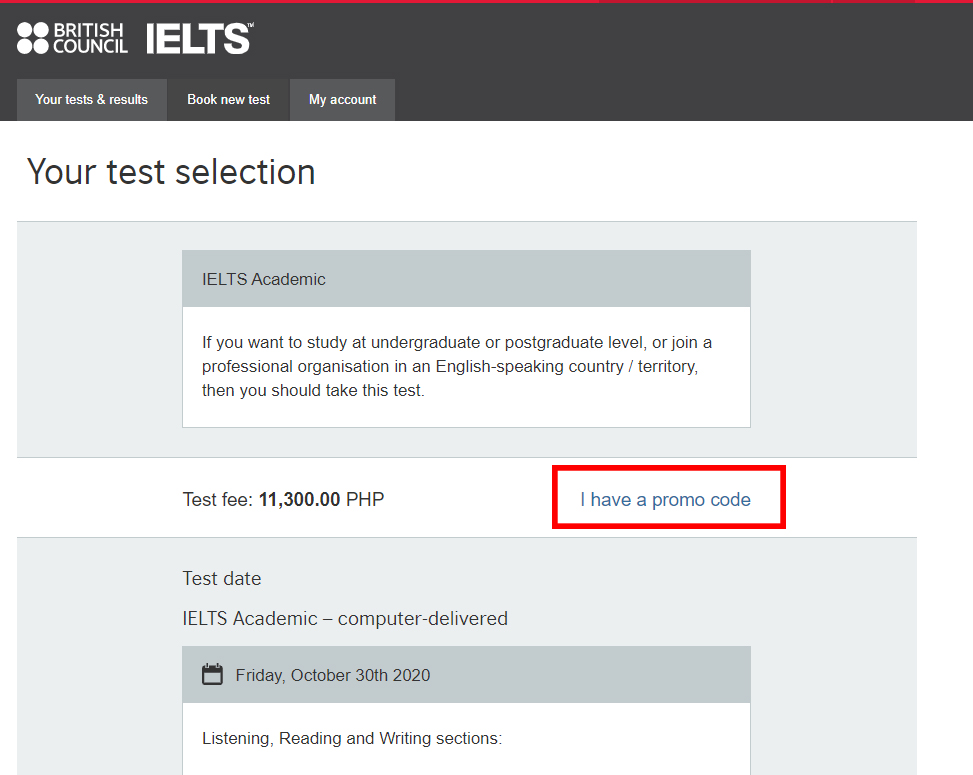Select the Your test selection heading
The width and height of the screenshot is (973, 775).
pos(171,172)
